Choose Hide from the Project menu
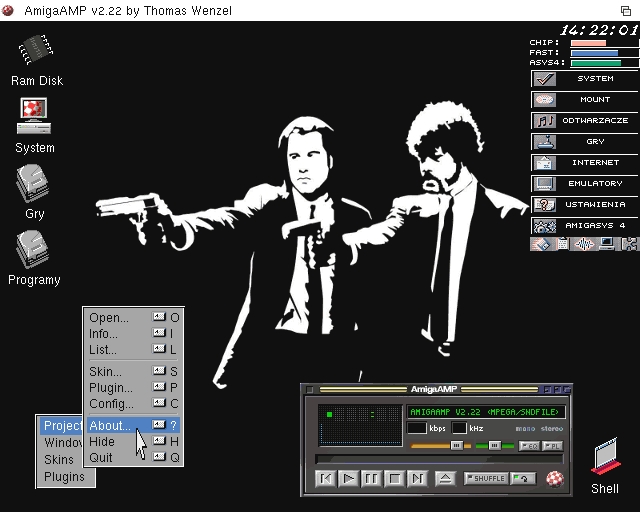This screenshot has width=640, height=512. [133, 441]
